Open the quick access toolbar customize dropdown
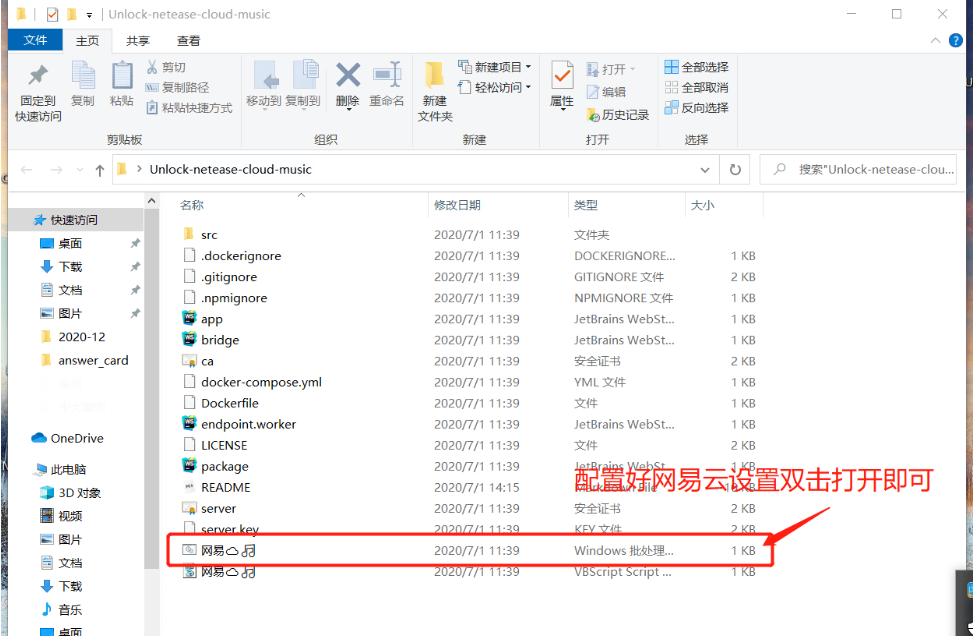This screenshot has width=973, height=636. coord(89,14)
